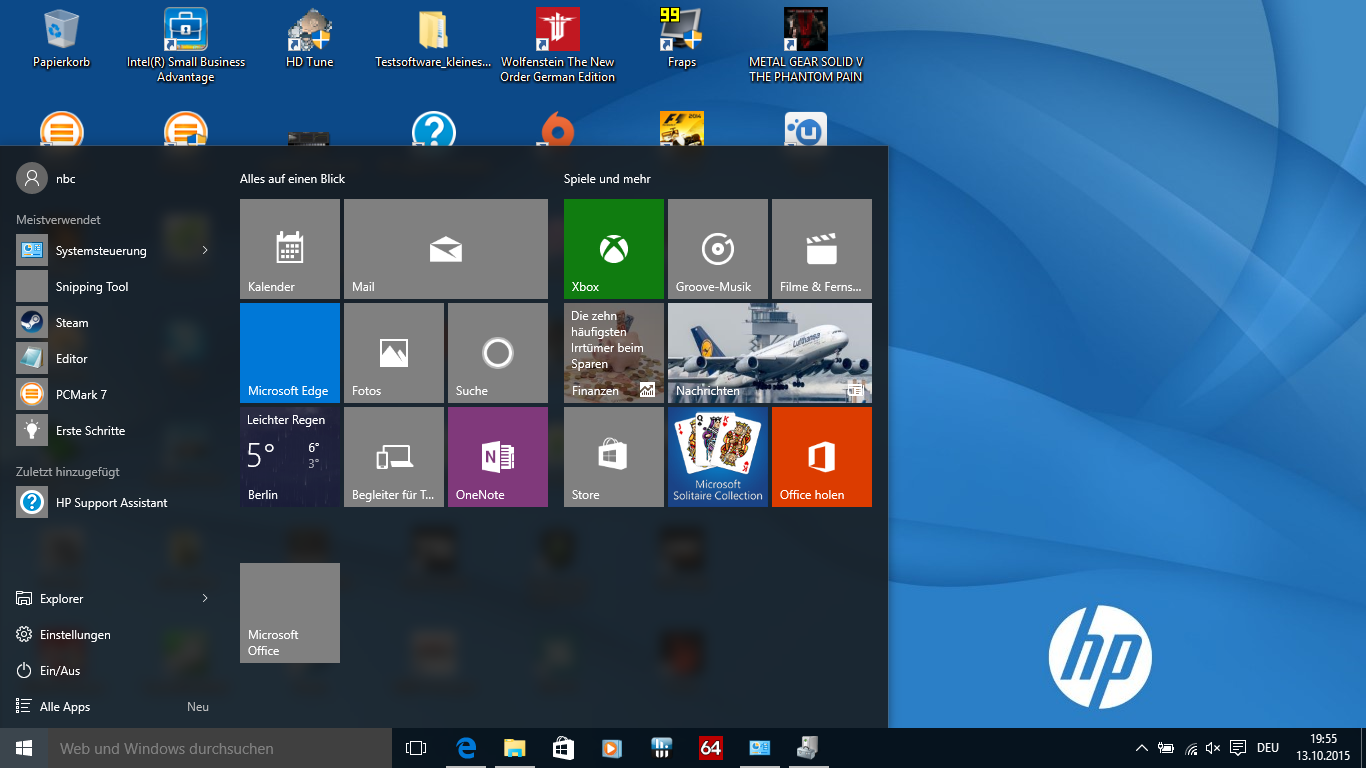
Task: Open Intel(R) Small Business Advantage desktop shortcut
Action: coord(186,46)
